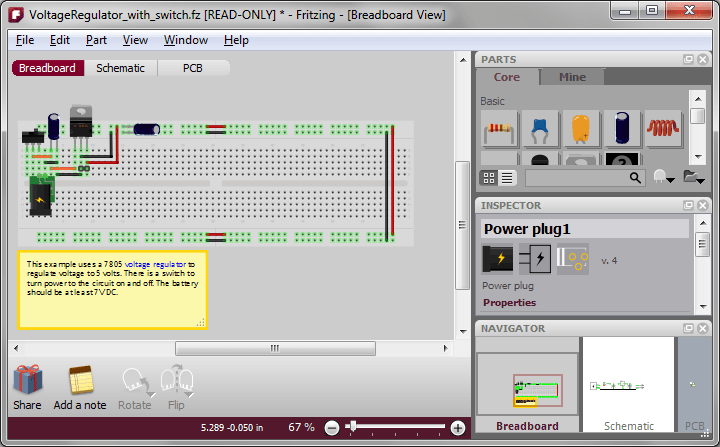This screenshot has height=447, width=720.
Task: Open the Mine parts bin tab
Action: pos(572,77)
